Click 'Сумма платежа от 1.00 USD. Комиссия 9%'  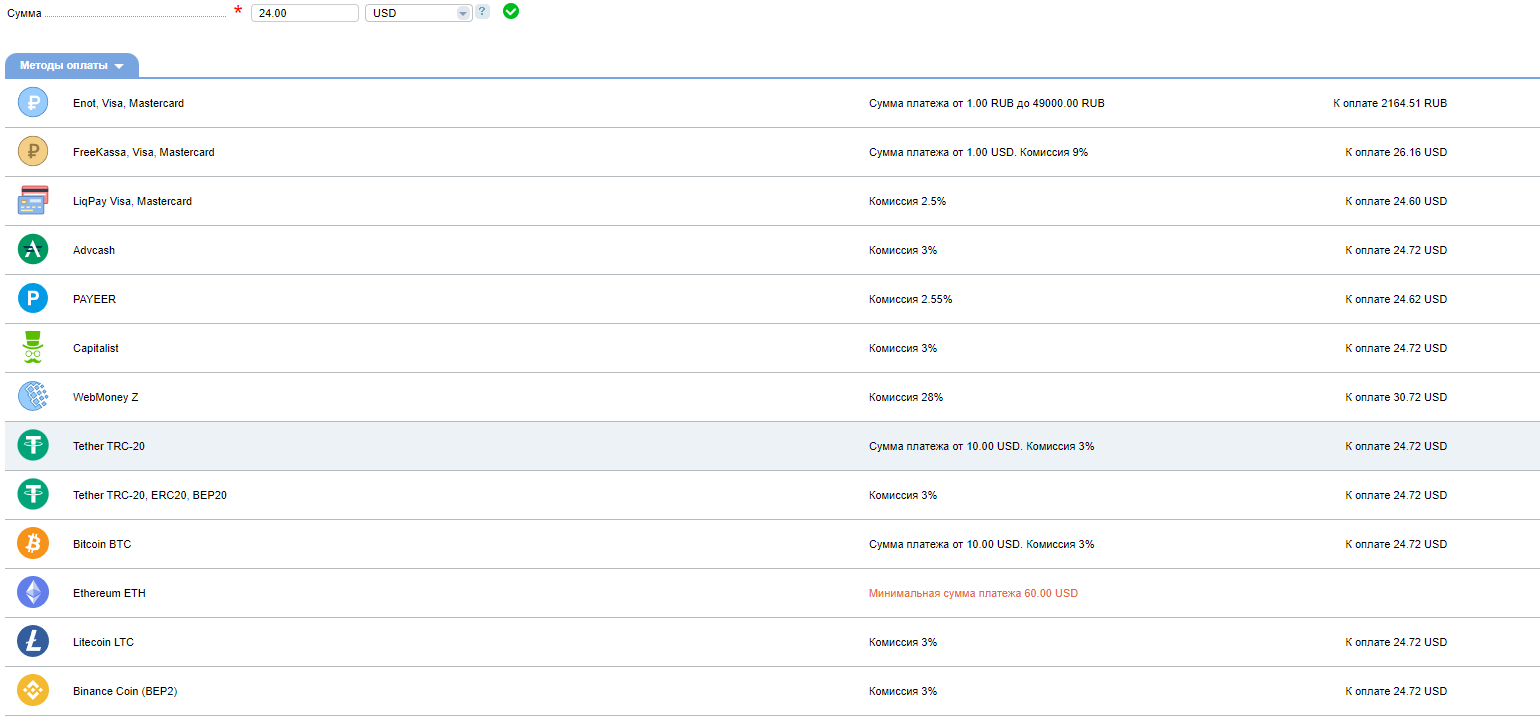[x=978, y=152]
